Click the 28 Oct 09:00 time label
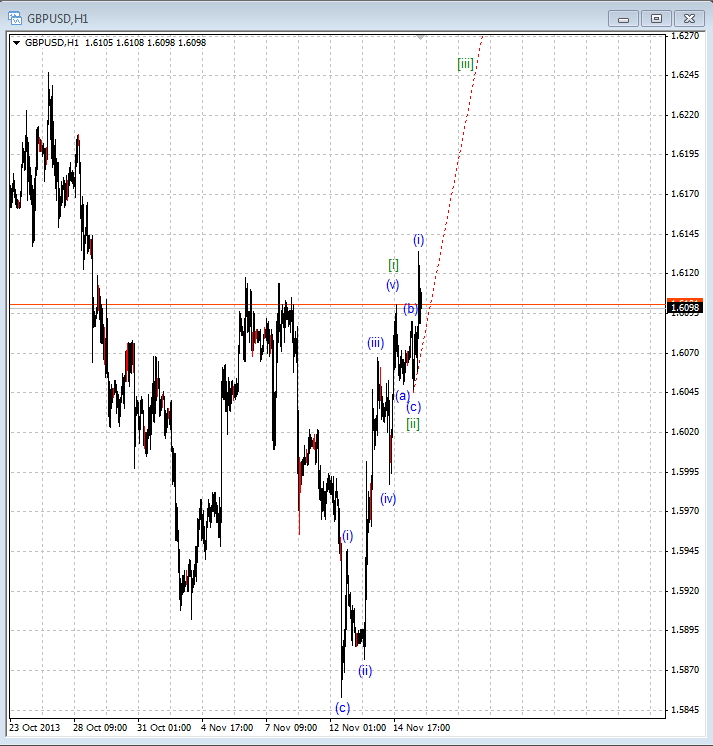 pyautogui.click(x=100, y=727)
